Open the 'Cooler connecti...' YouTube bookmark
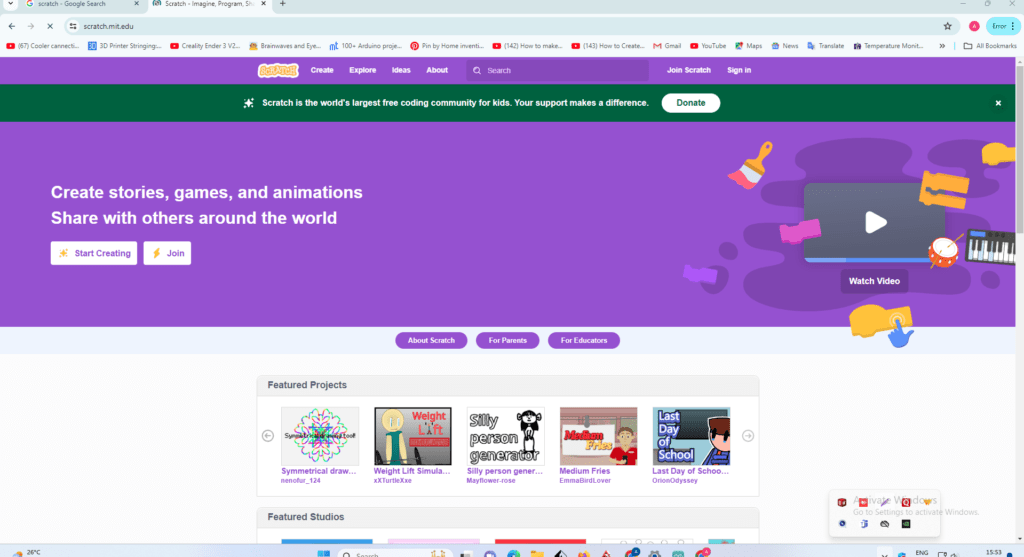 point(42,46)
